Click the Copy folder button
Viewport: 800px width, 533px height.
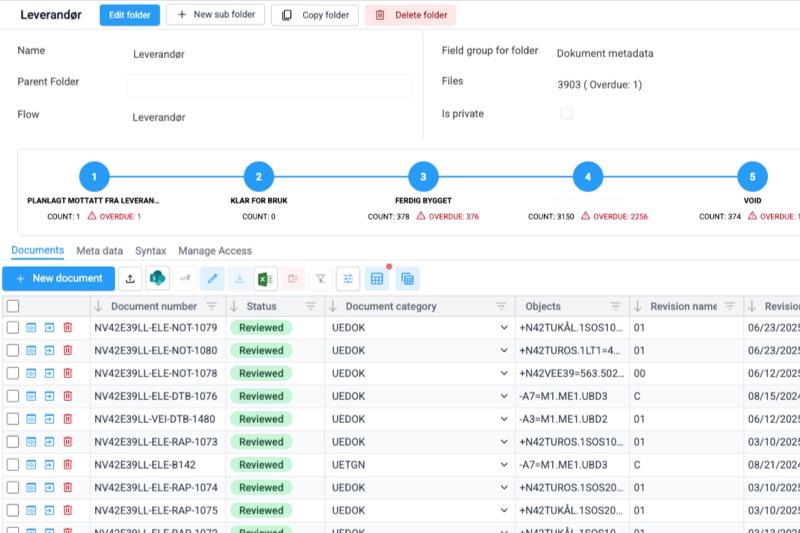tap(315, 15)
